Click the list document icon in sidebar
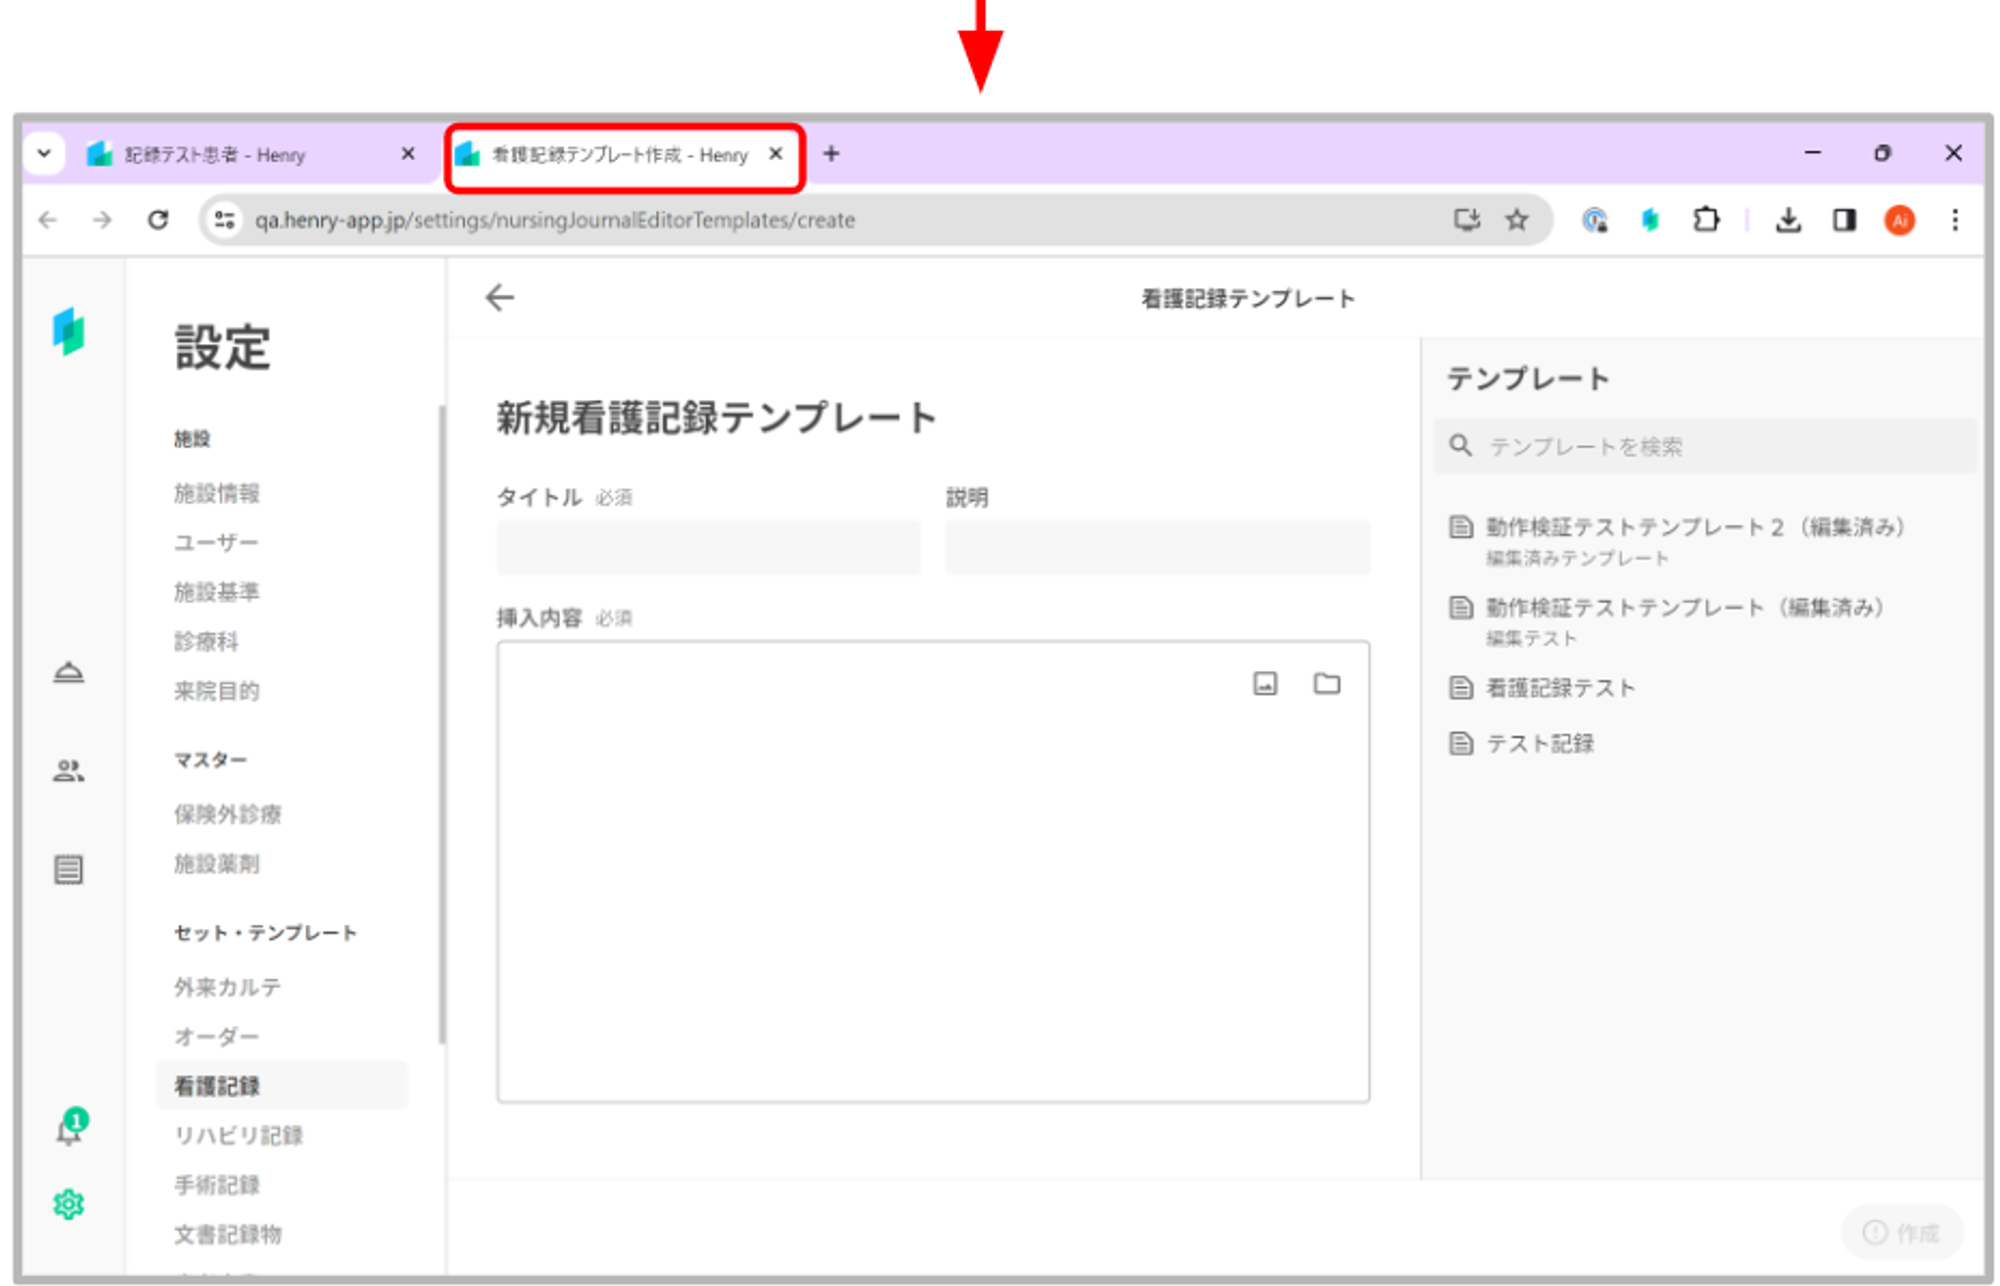This screenshot has height=1286, width=2000. coord(69,869)
